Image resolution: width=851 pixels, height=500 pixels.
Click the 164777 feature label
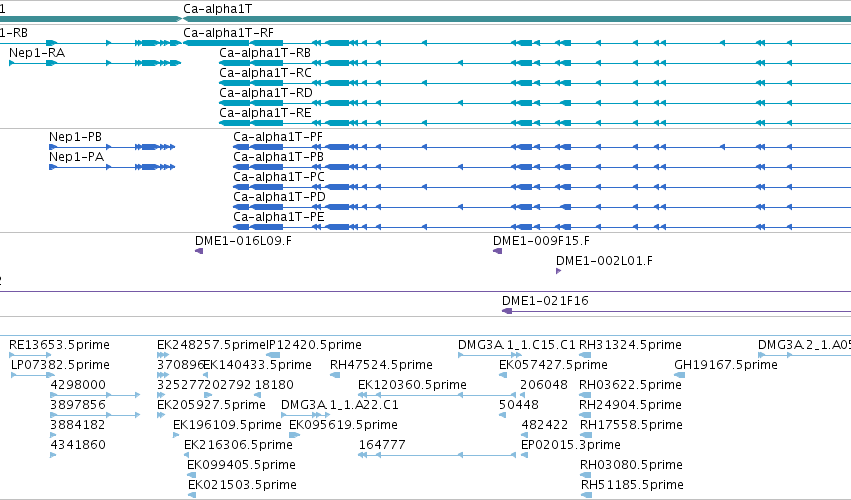click(382, 446)
